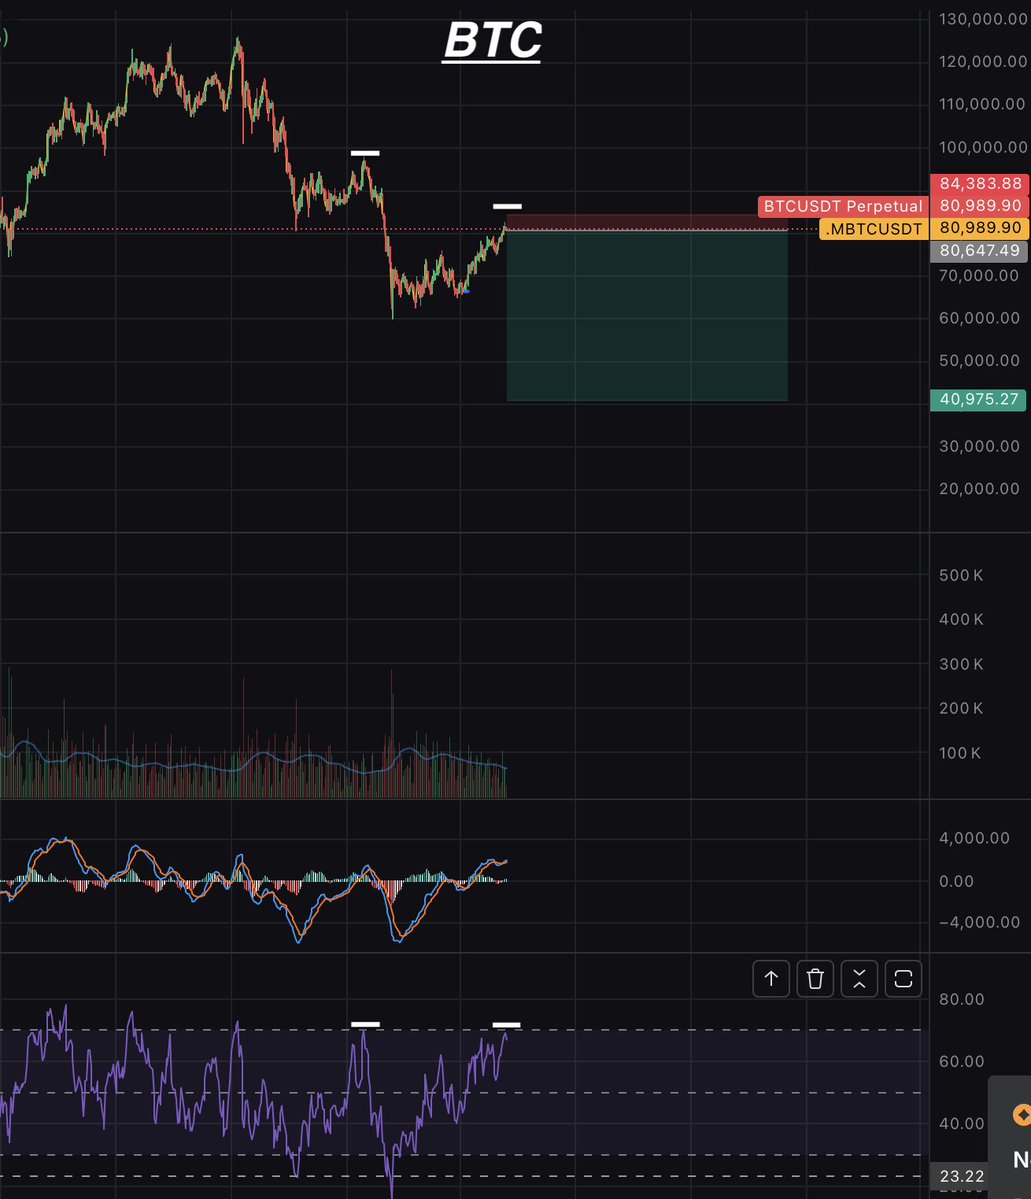Image resolution: width=1031 pixels, height=1199 pixels.
Task: Click the 80.00 RSI axis label
Action: coord(961,999)
